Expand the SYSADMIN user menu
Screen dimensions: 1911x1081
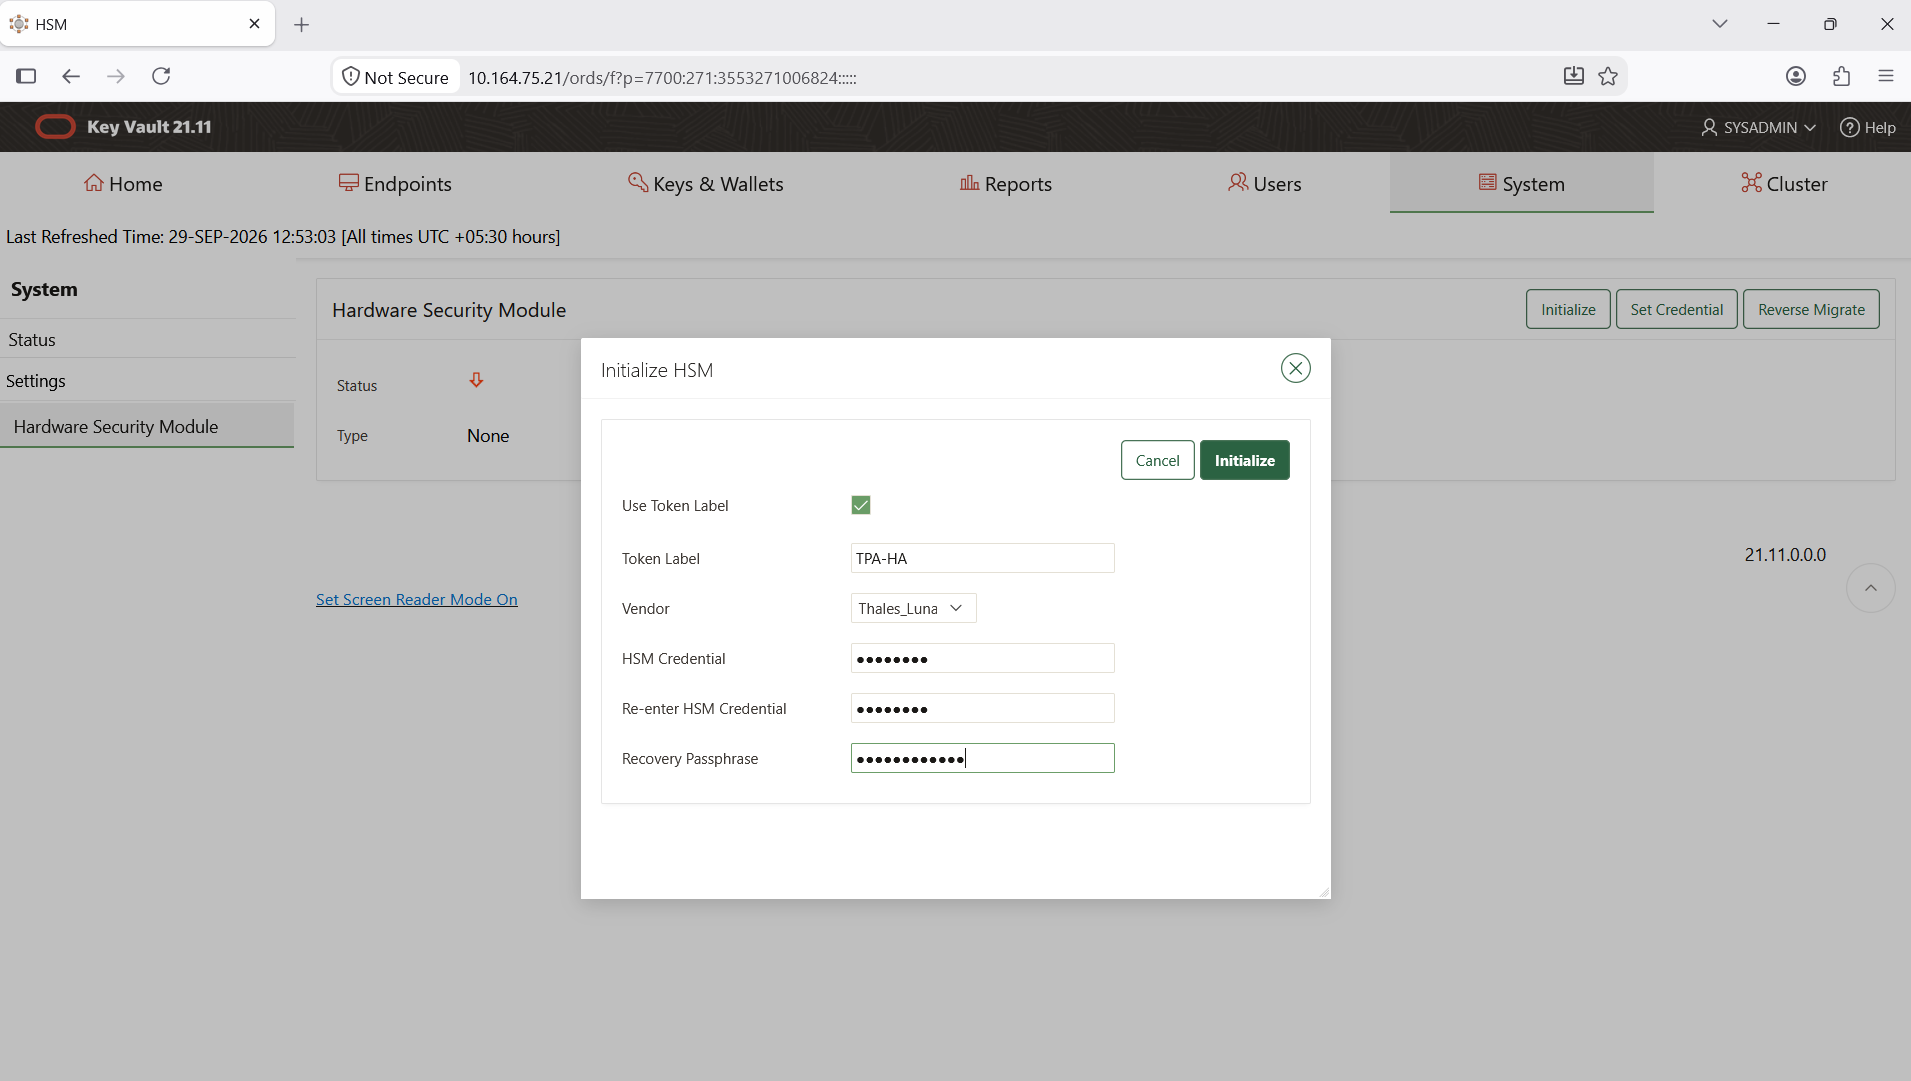pos(1758,127)
